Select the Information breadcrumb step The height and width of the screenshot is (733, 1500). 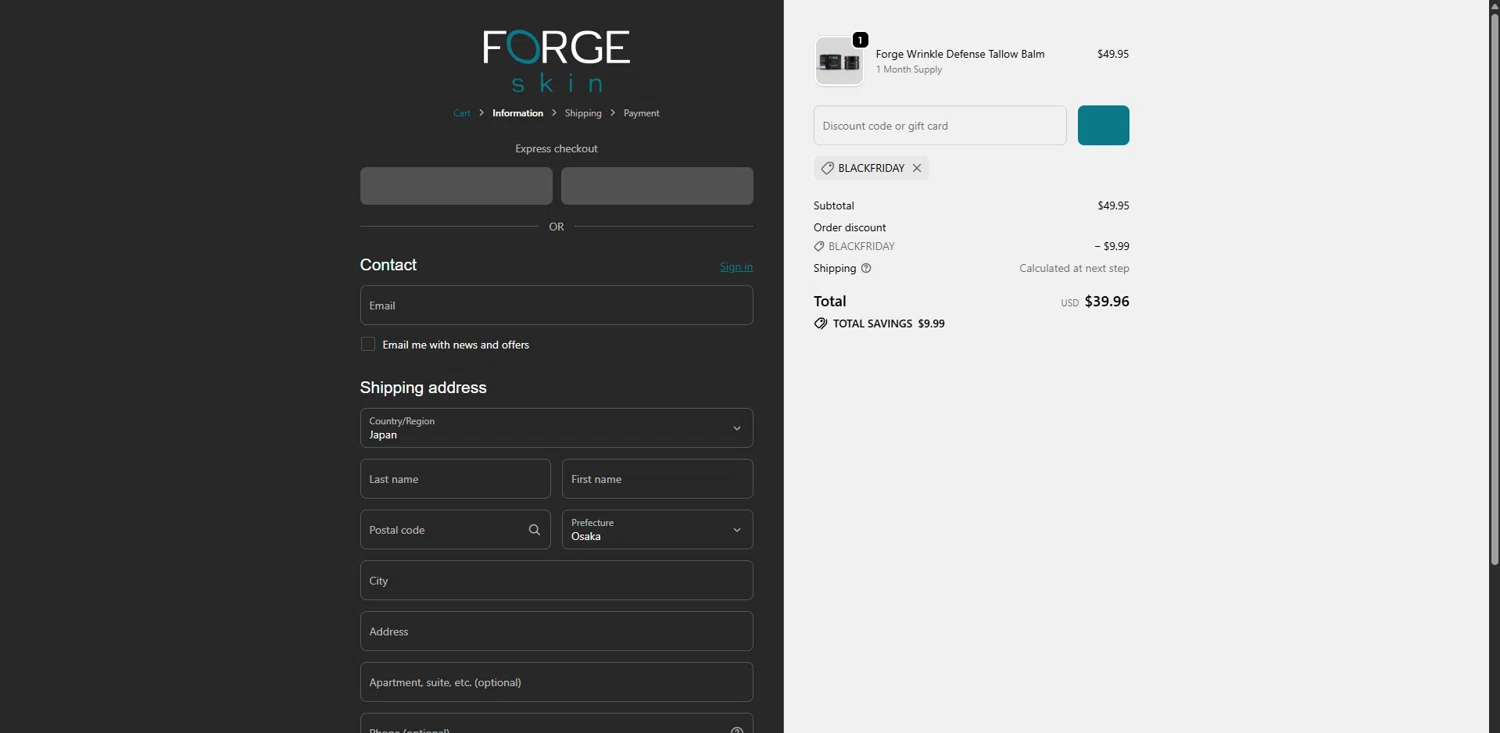point(517,113)
